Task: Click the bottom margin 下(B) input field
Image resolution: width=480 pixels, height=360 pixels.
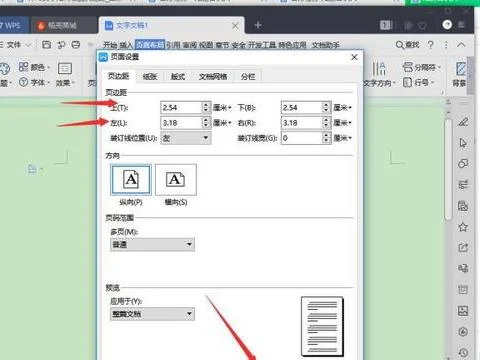Action: coord(301,108)
